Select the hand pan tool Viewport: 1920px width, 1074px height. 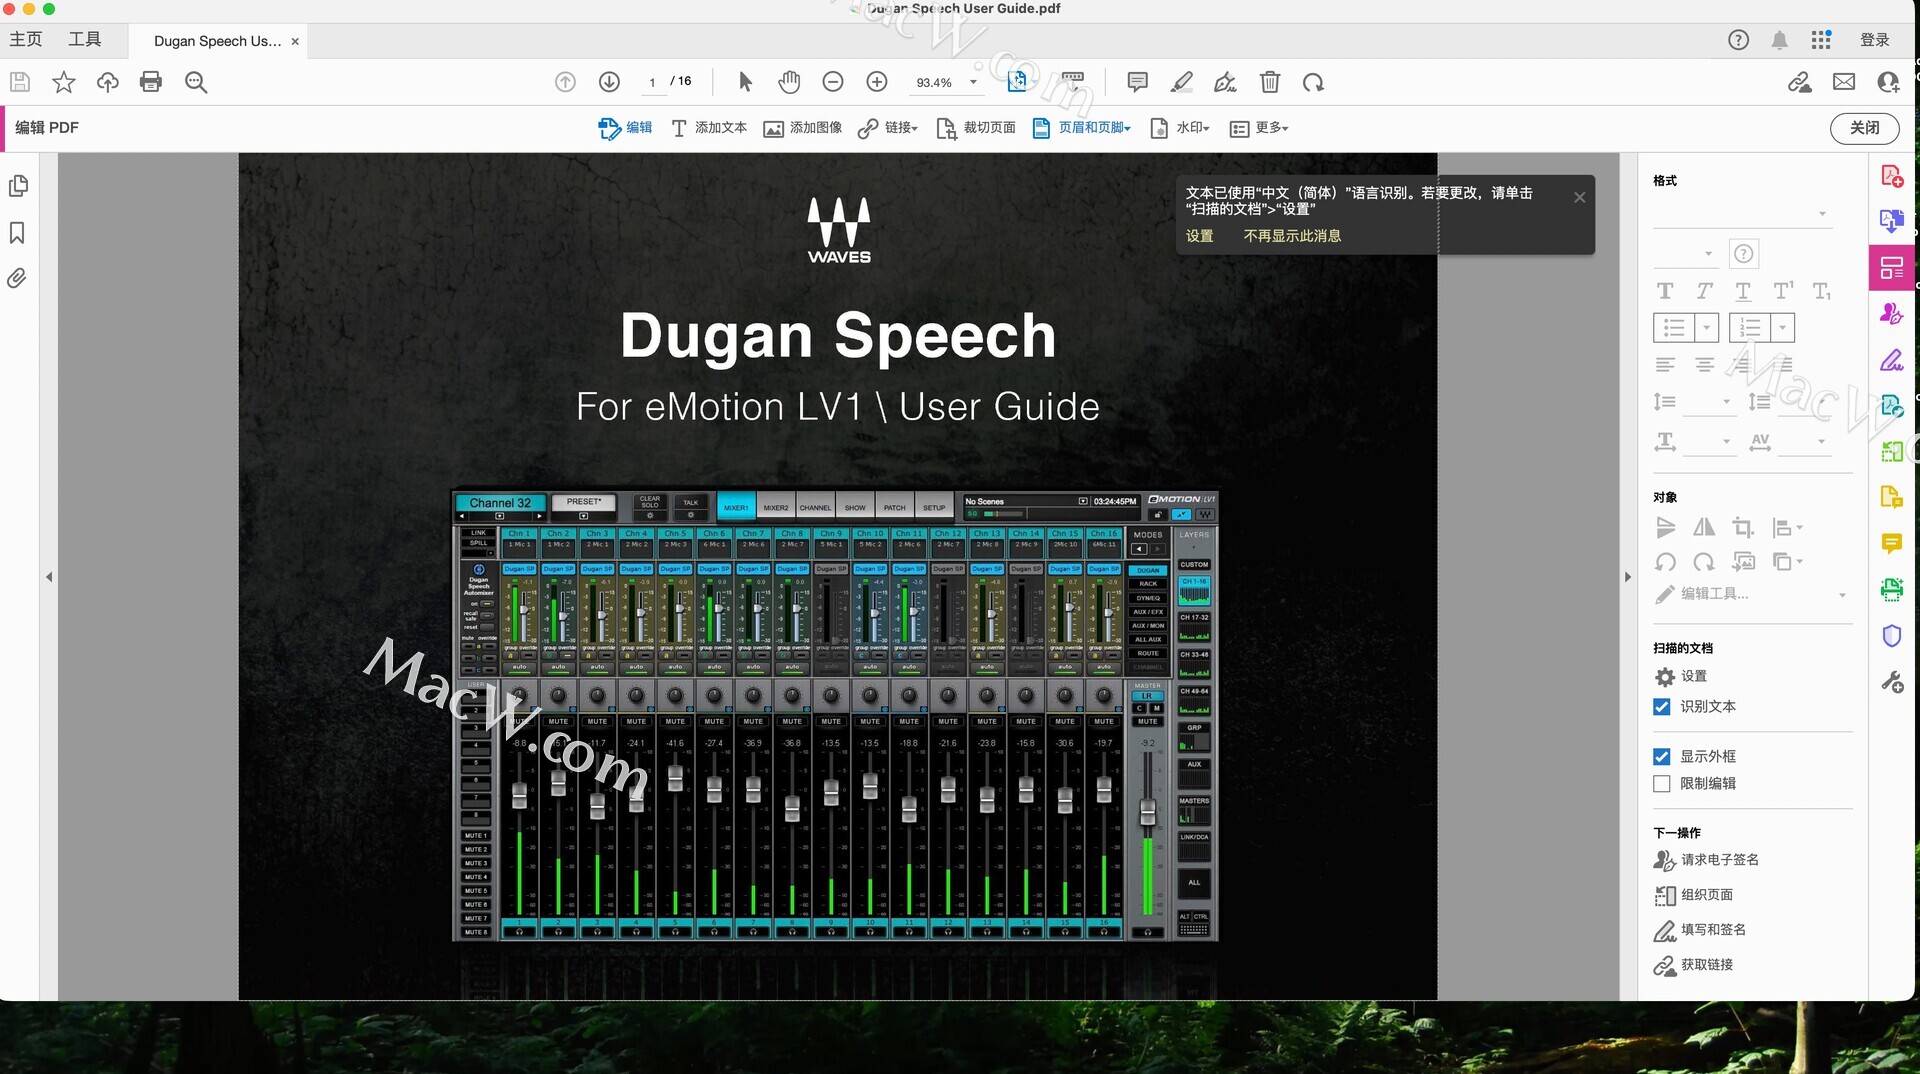[789, 82]
